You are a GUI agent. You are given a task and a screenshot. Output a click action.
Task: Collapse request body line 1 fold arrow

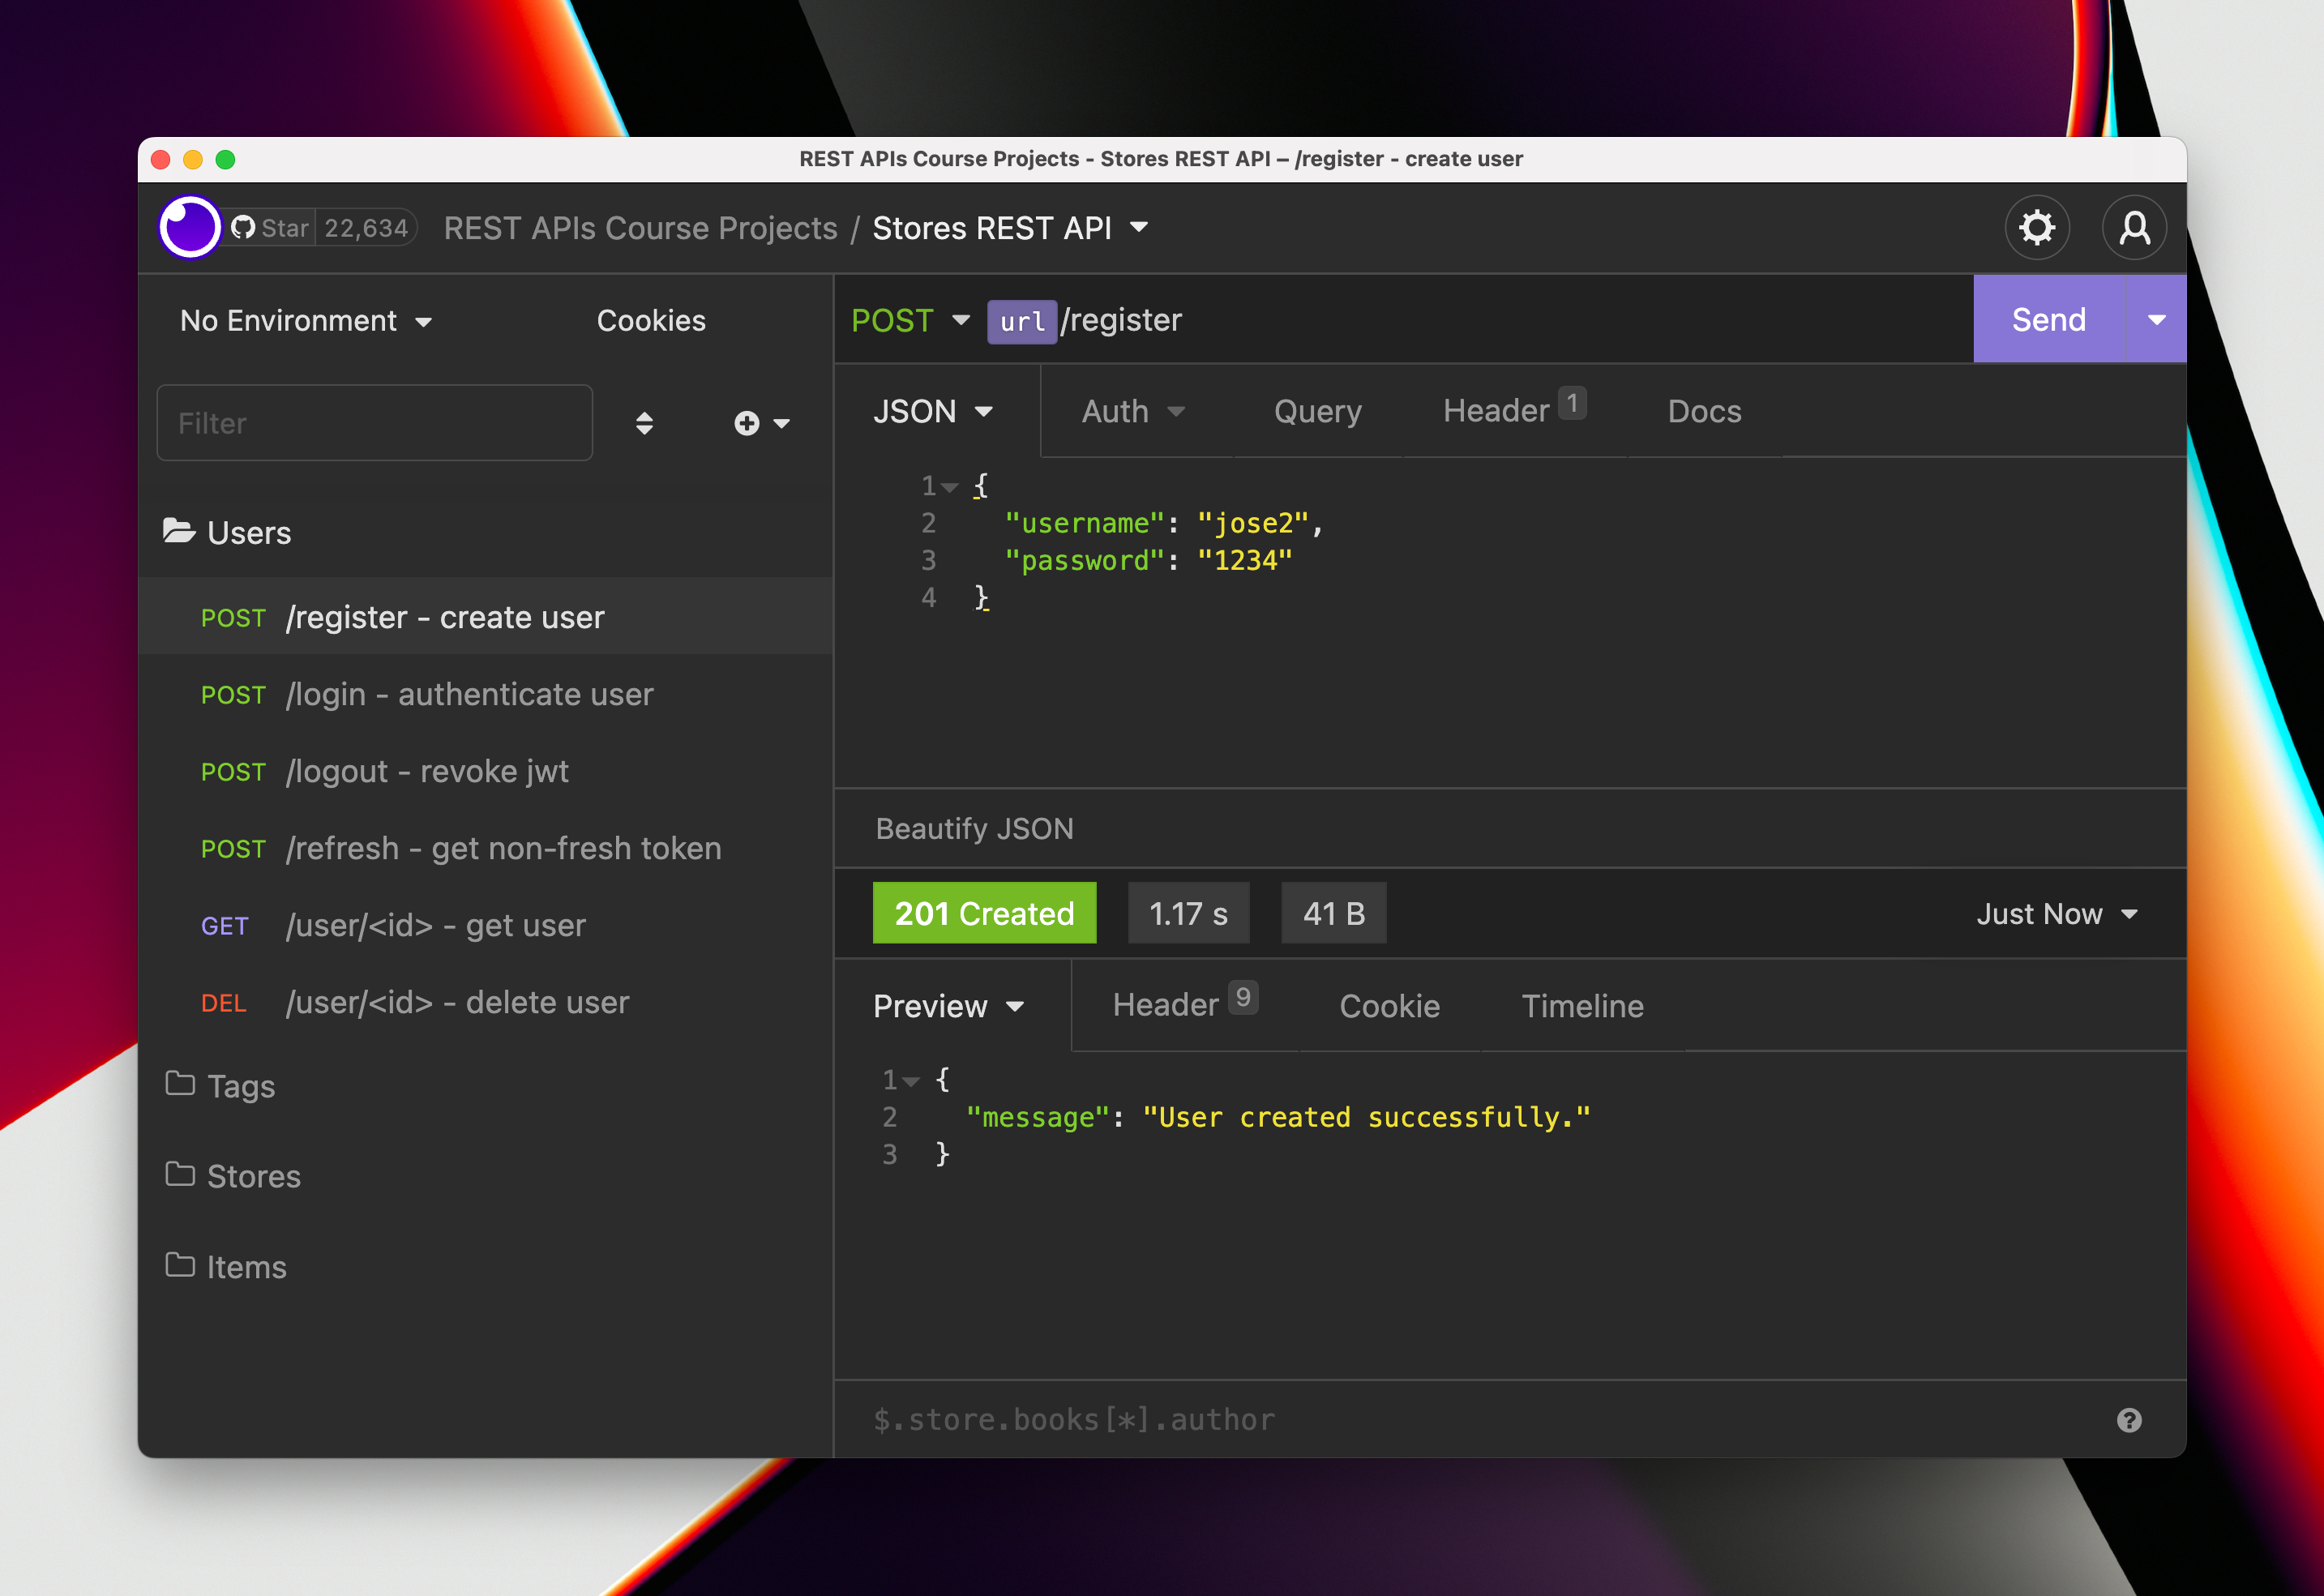(950, 487)
